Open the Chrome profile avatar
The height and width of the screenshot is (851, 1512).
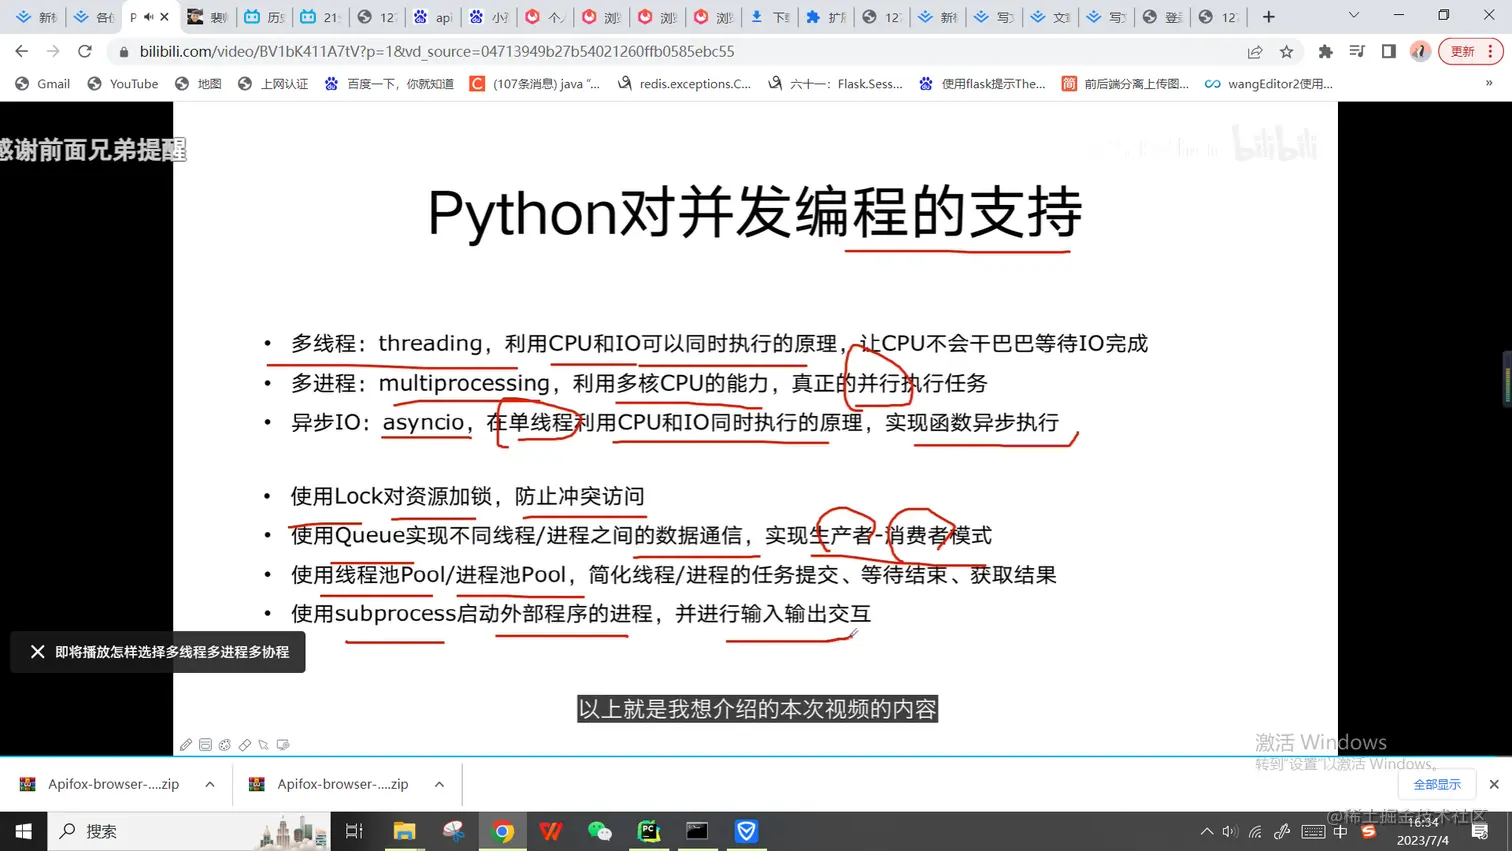pos(1420,51)
